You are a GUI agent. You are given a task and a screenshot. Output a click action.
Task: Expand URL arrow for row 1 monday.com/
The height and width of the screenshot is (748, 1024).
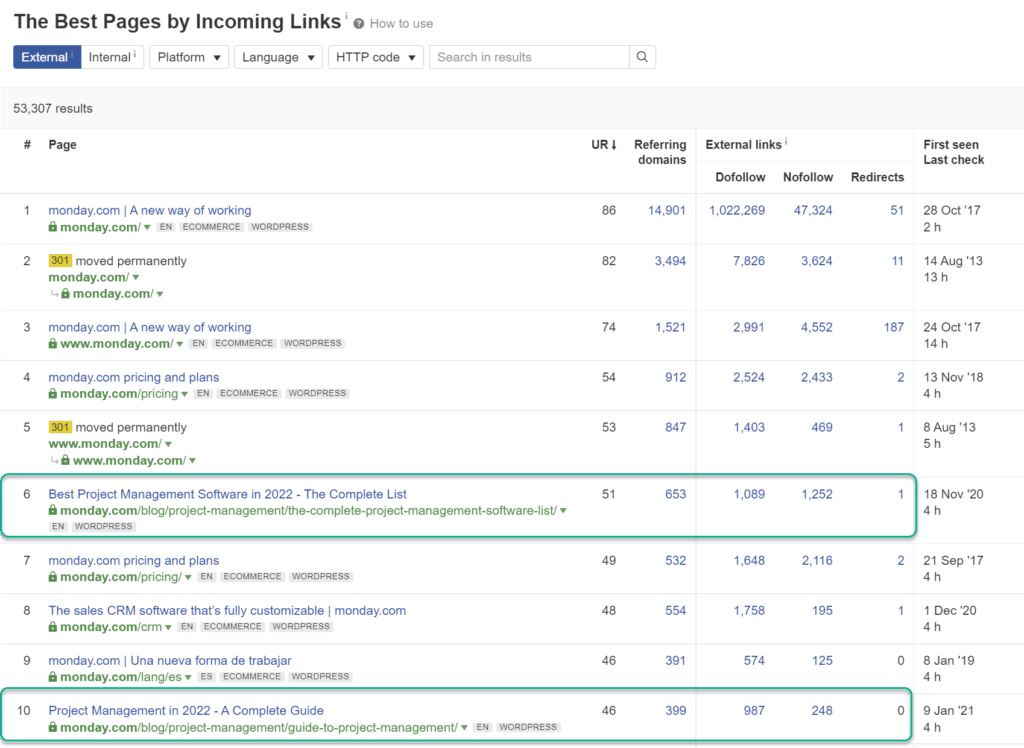click(x=147, y=227)
